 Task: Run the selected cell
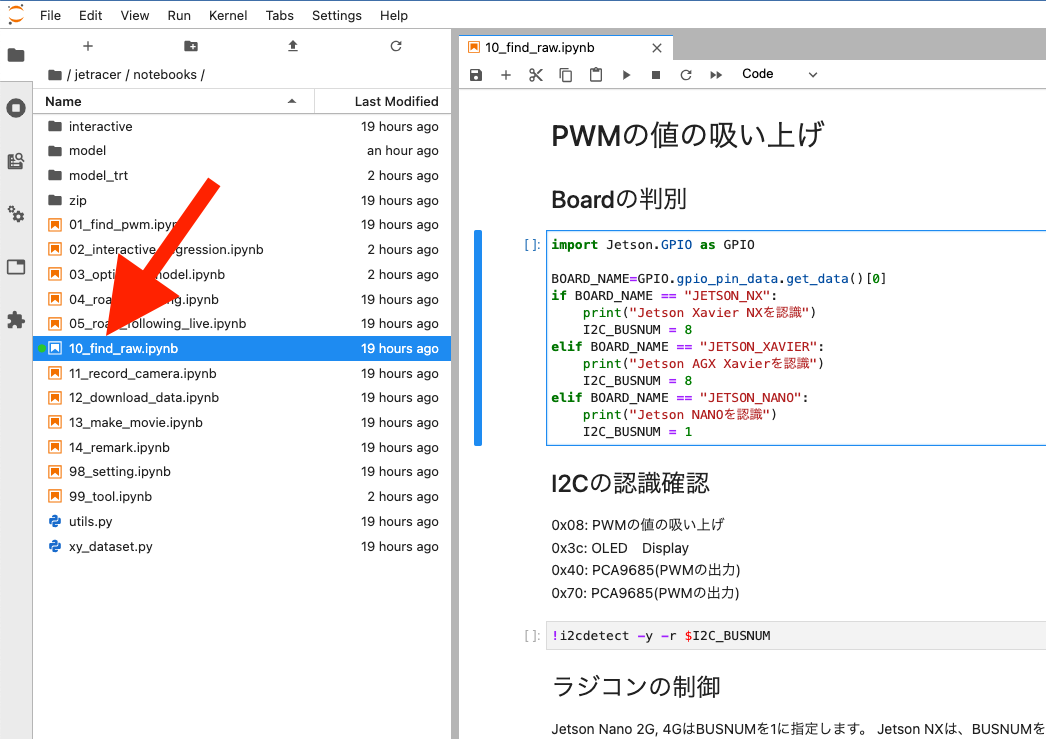[x=626, y=75]
